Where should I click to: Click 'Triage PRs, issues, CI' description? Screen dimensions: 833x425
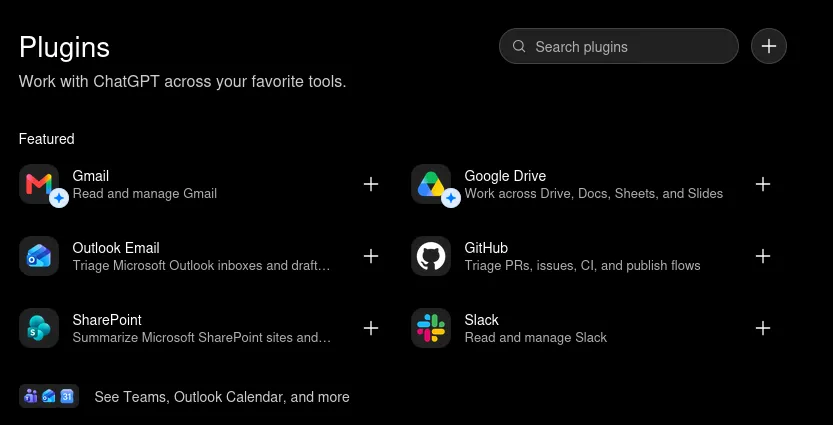coord(583,265)
